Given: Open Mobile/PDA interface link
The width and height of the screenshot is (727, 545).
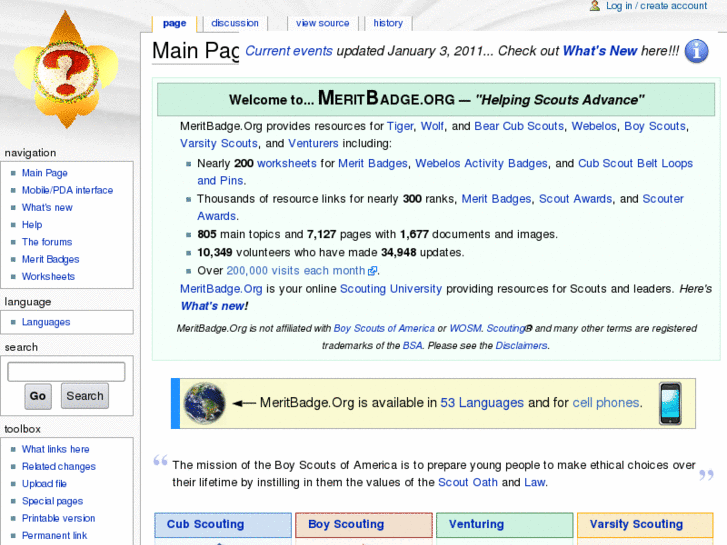Looking at the screenshot, I should (67, 190).
